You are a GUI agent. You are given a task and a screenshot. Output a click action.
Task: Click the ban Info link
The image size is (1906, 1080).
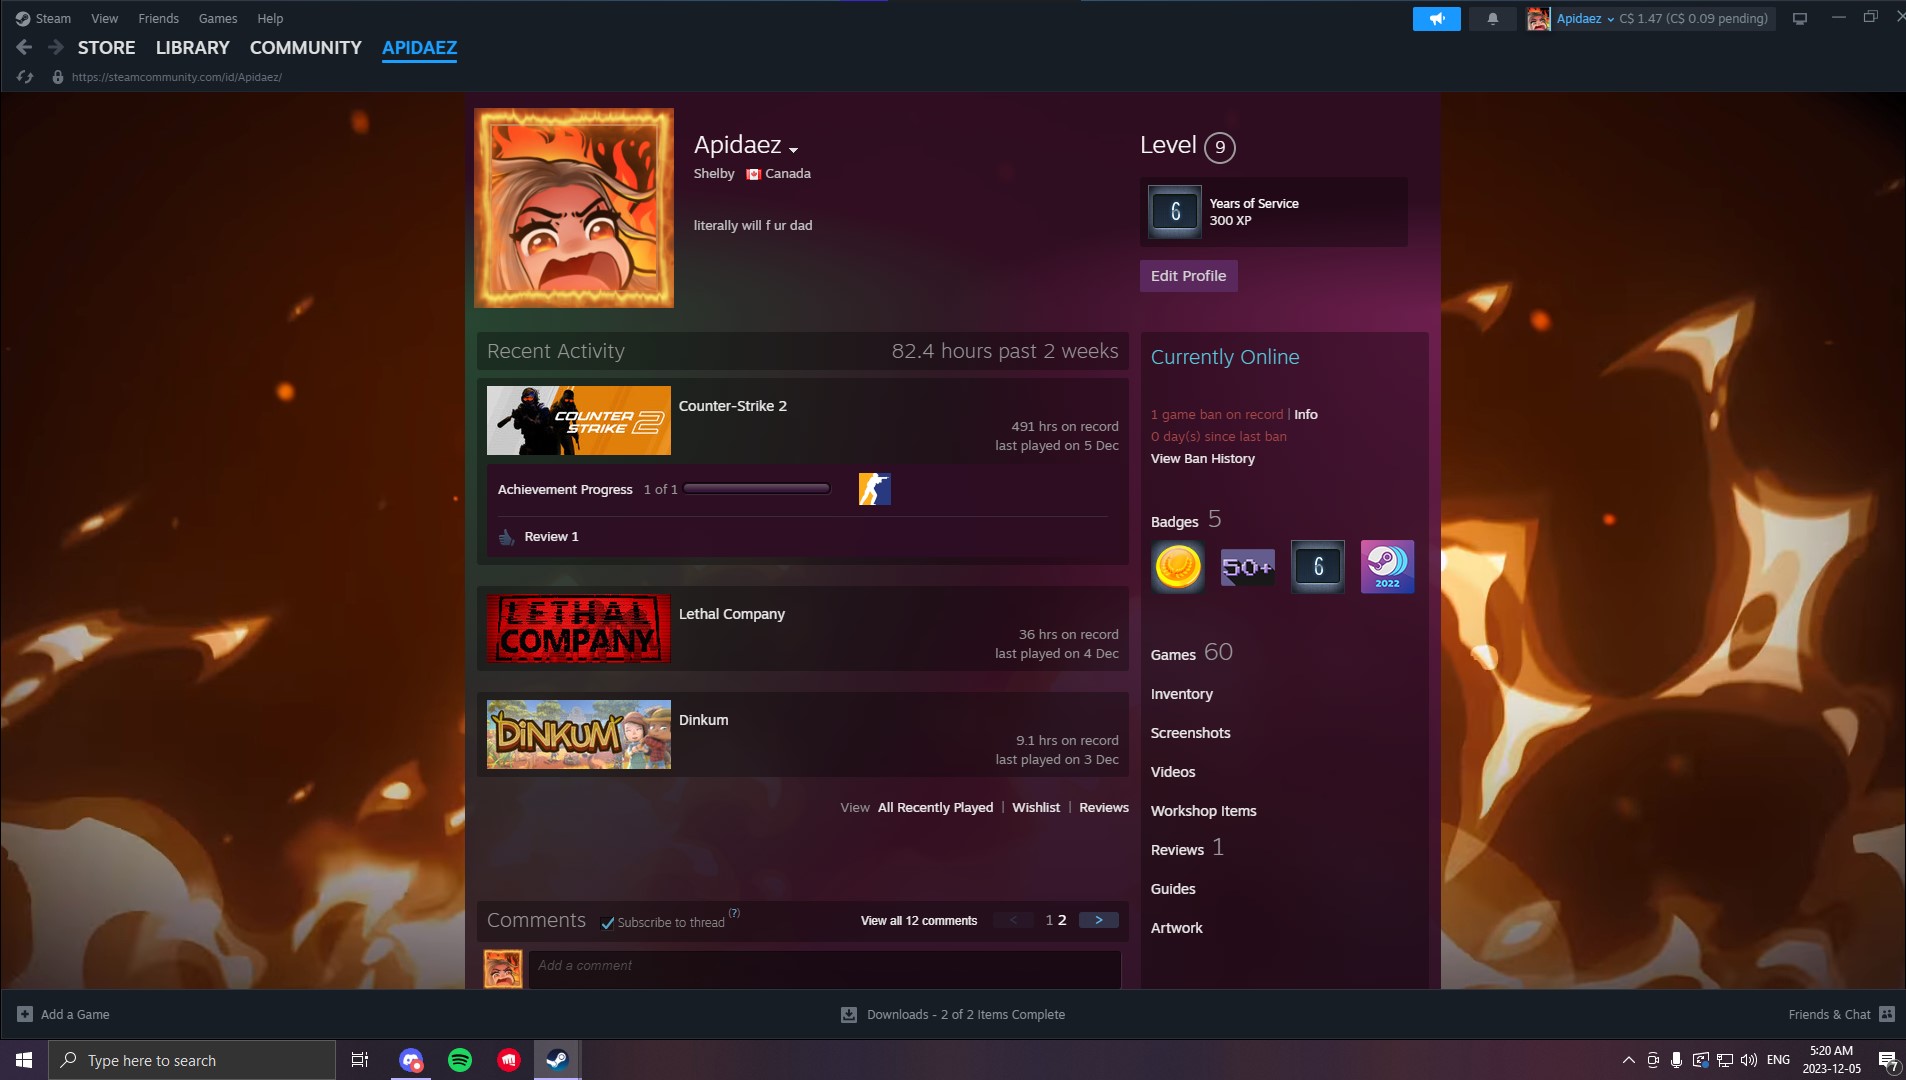coord(1306,415)
